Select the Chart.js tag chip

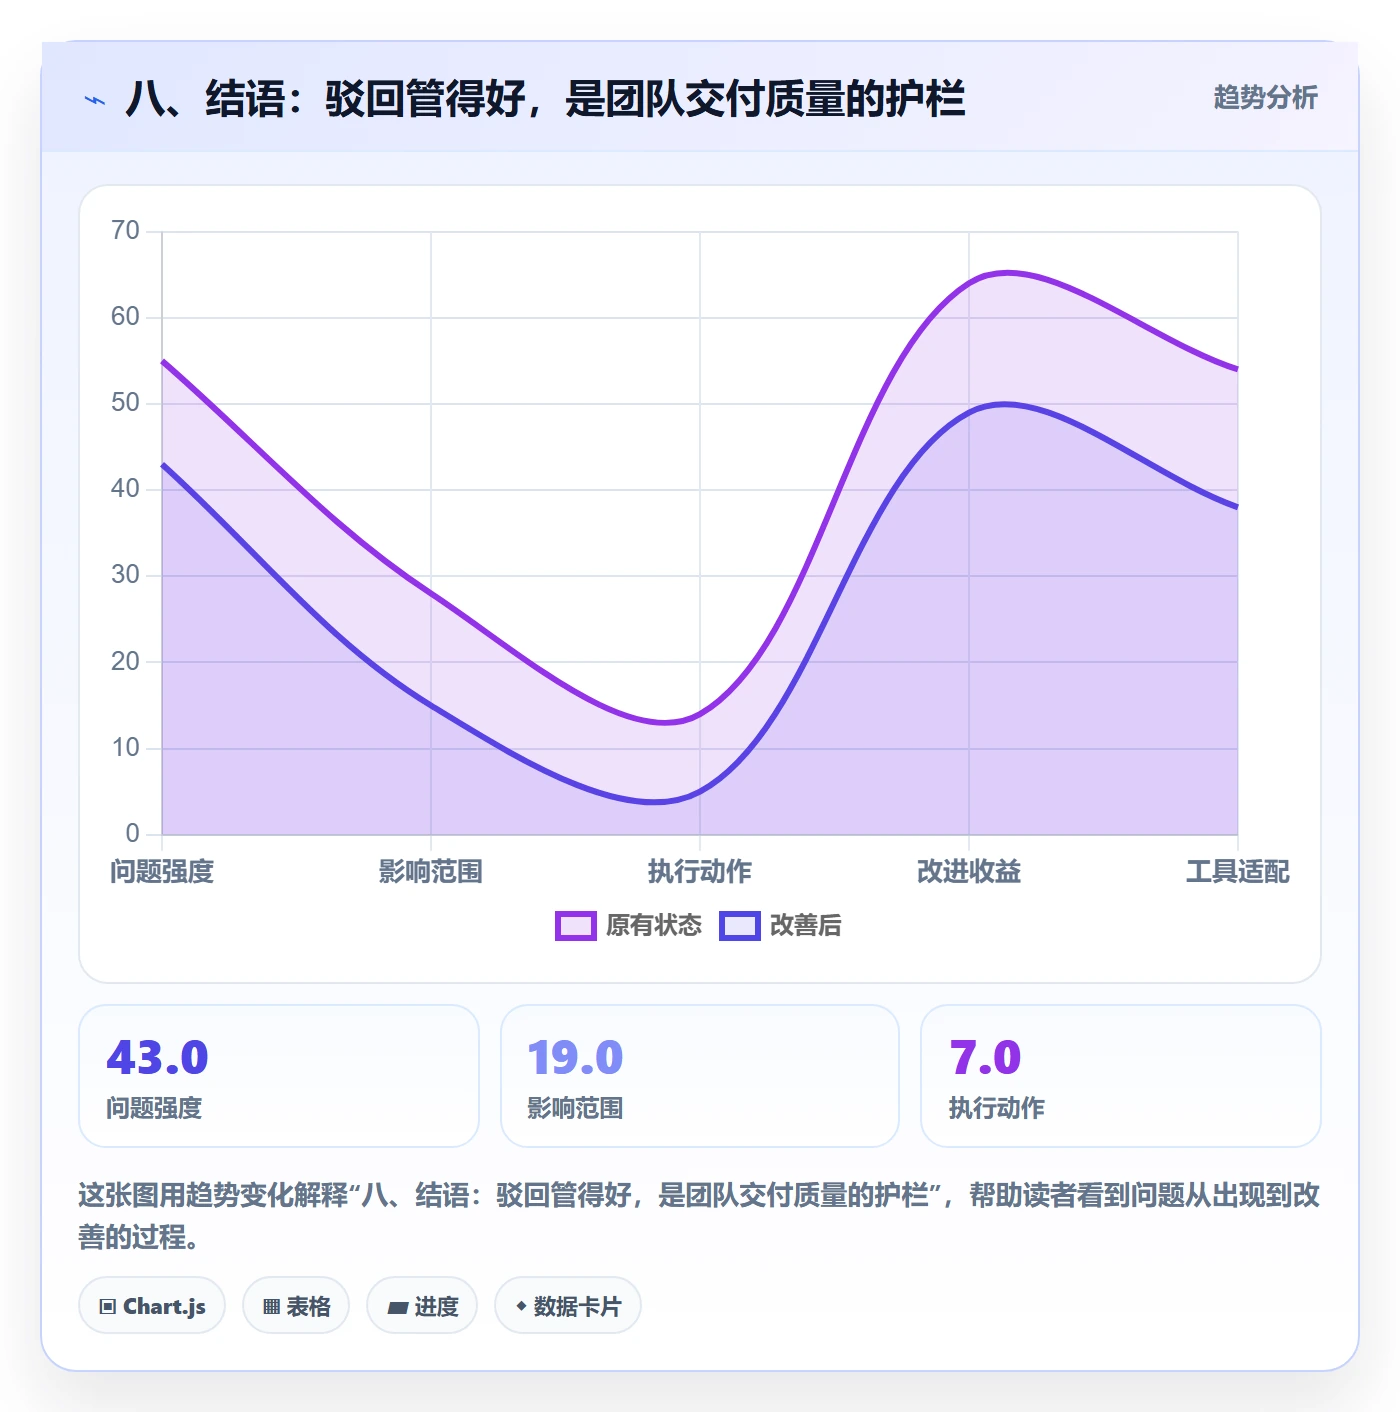(x=152, y=1305)
